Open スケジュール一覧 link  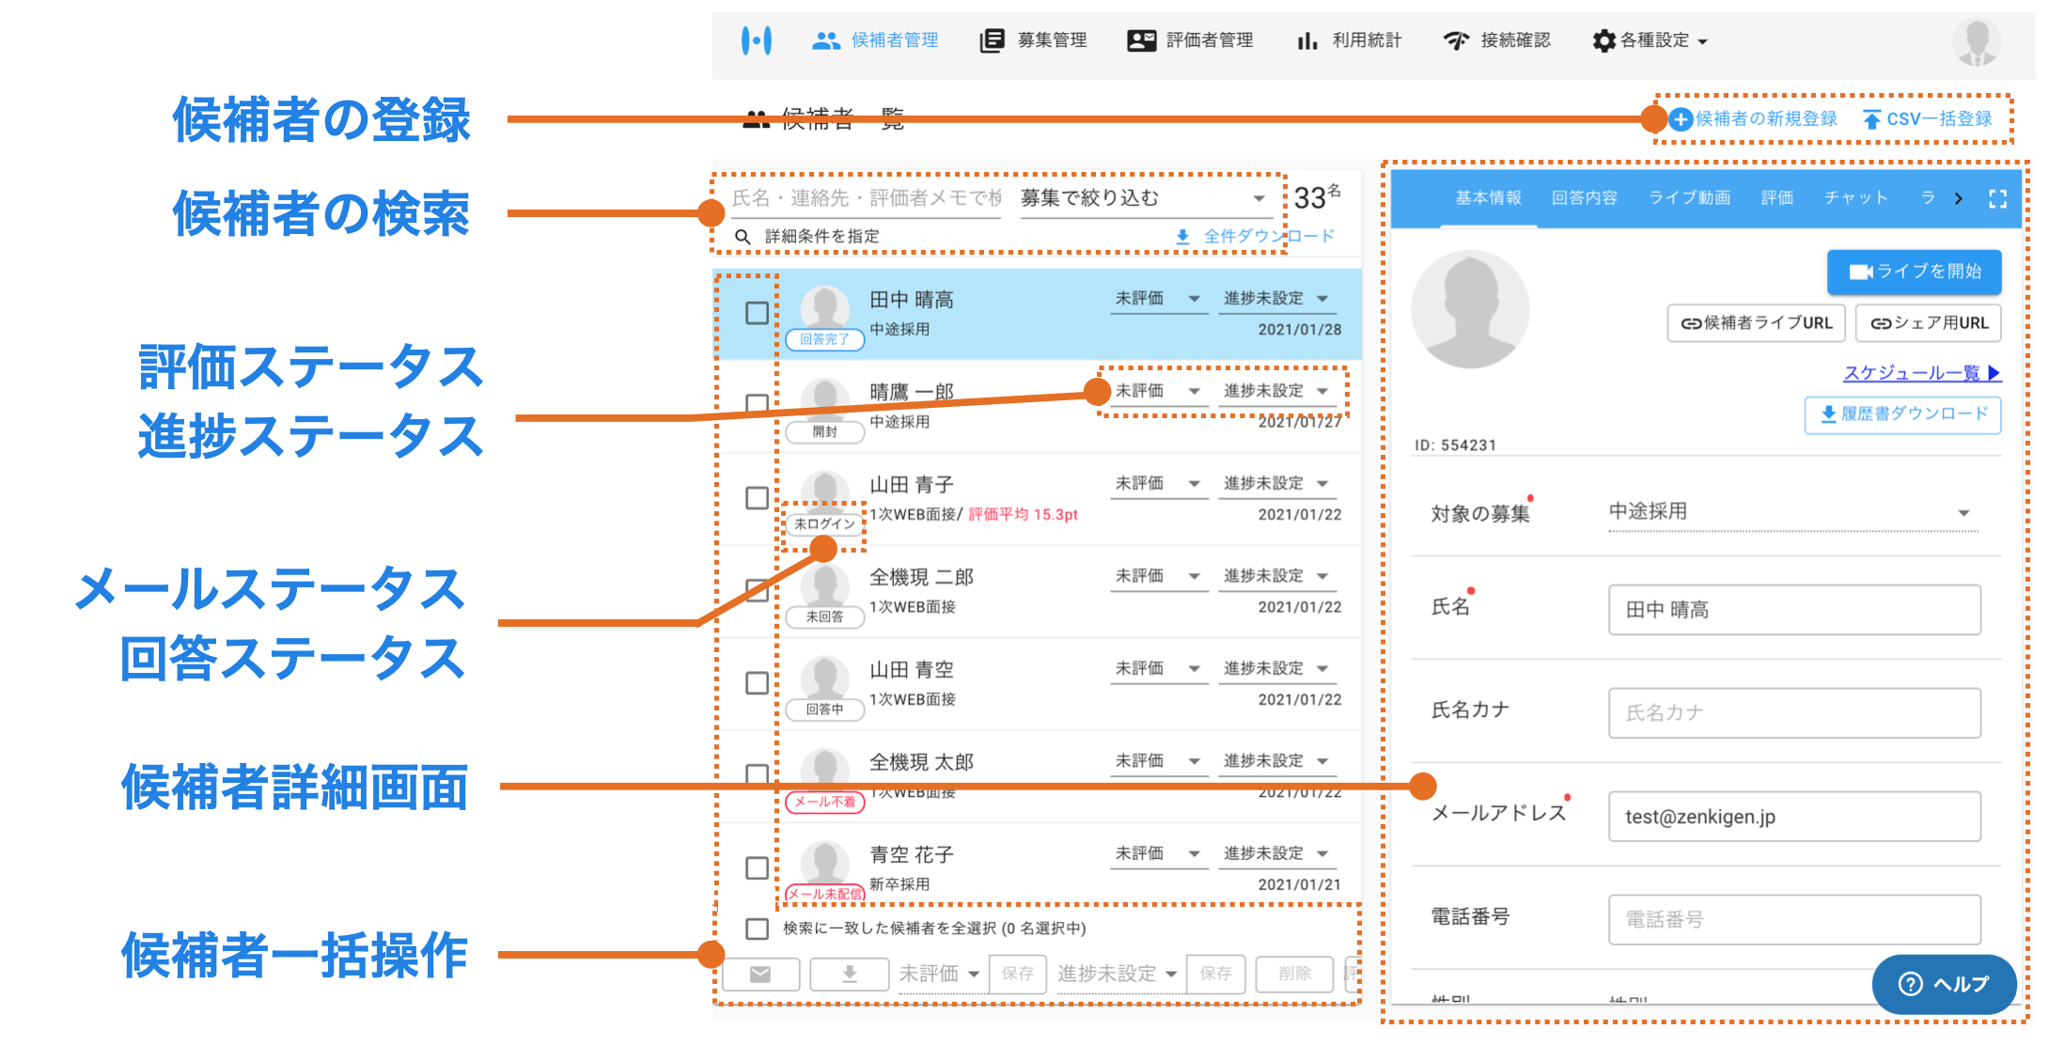[1922, 373]
